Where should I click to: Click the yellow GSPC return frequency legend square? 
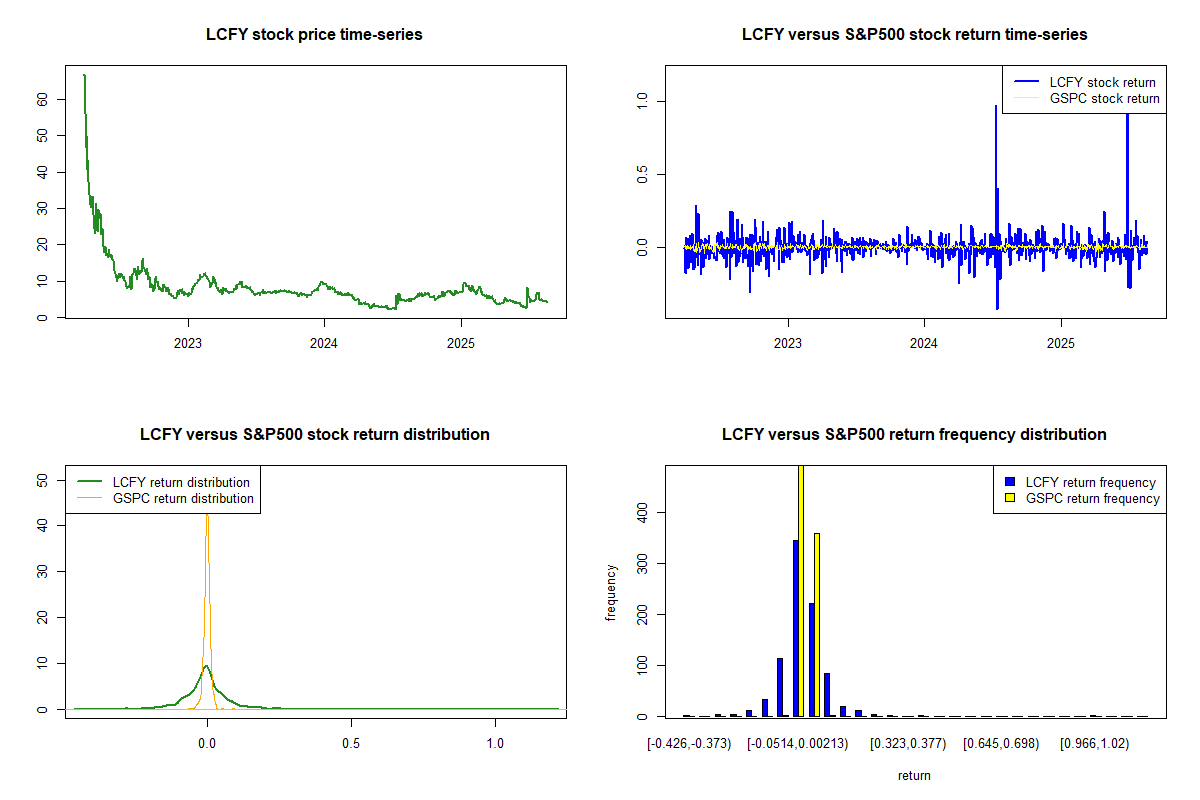(x=1010, y=498)
